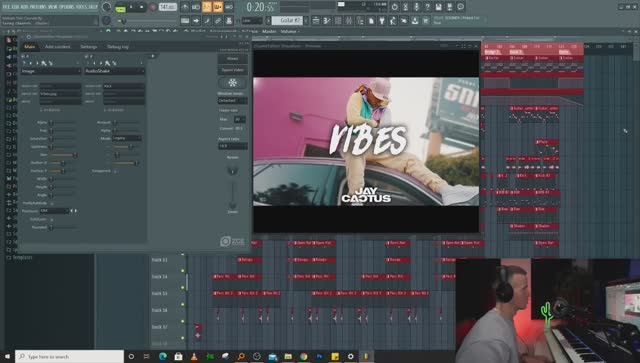640x363 pixels.
Task: Click the Wizard button
Action: (x=232, y=59)
